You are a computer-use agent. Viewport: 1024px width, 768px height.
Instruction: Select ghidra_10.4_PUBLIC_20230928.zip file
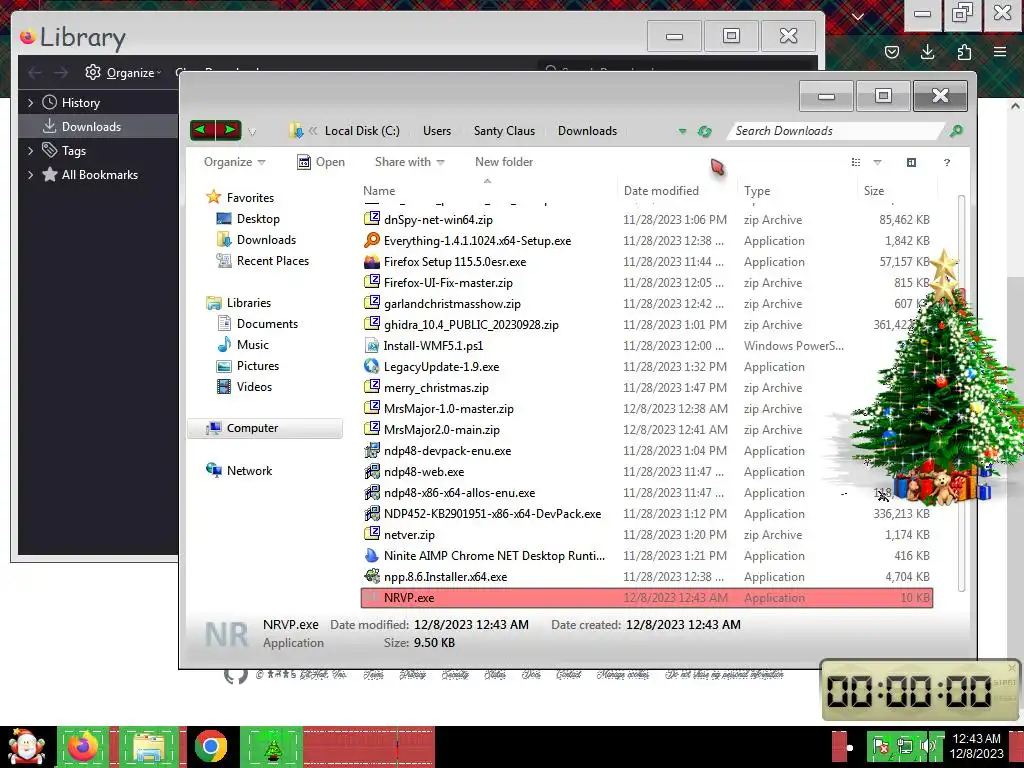471,325
